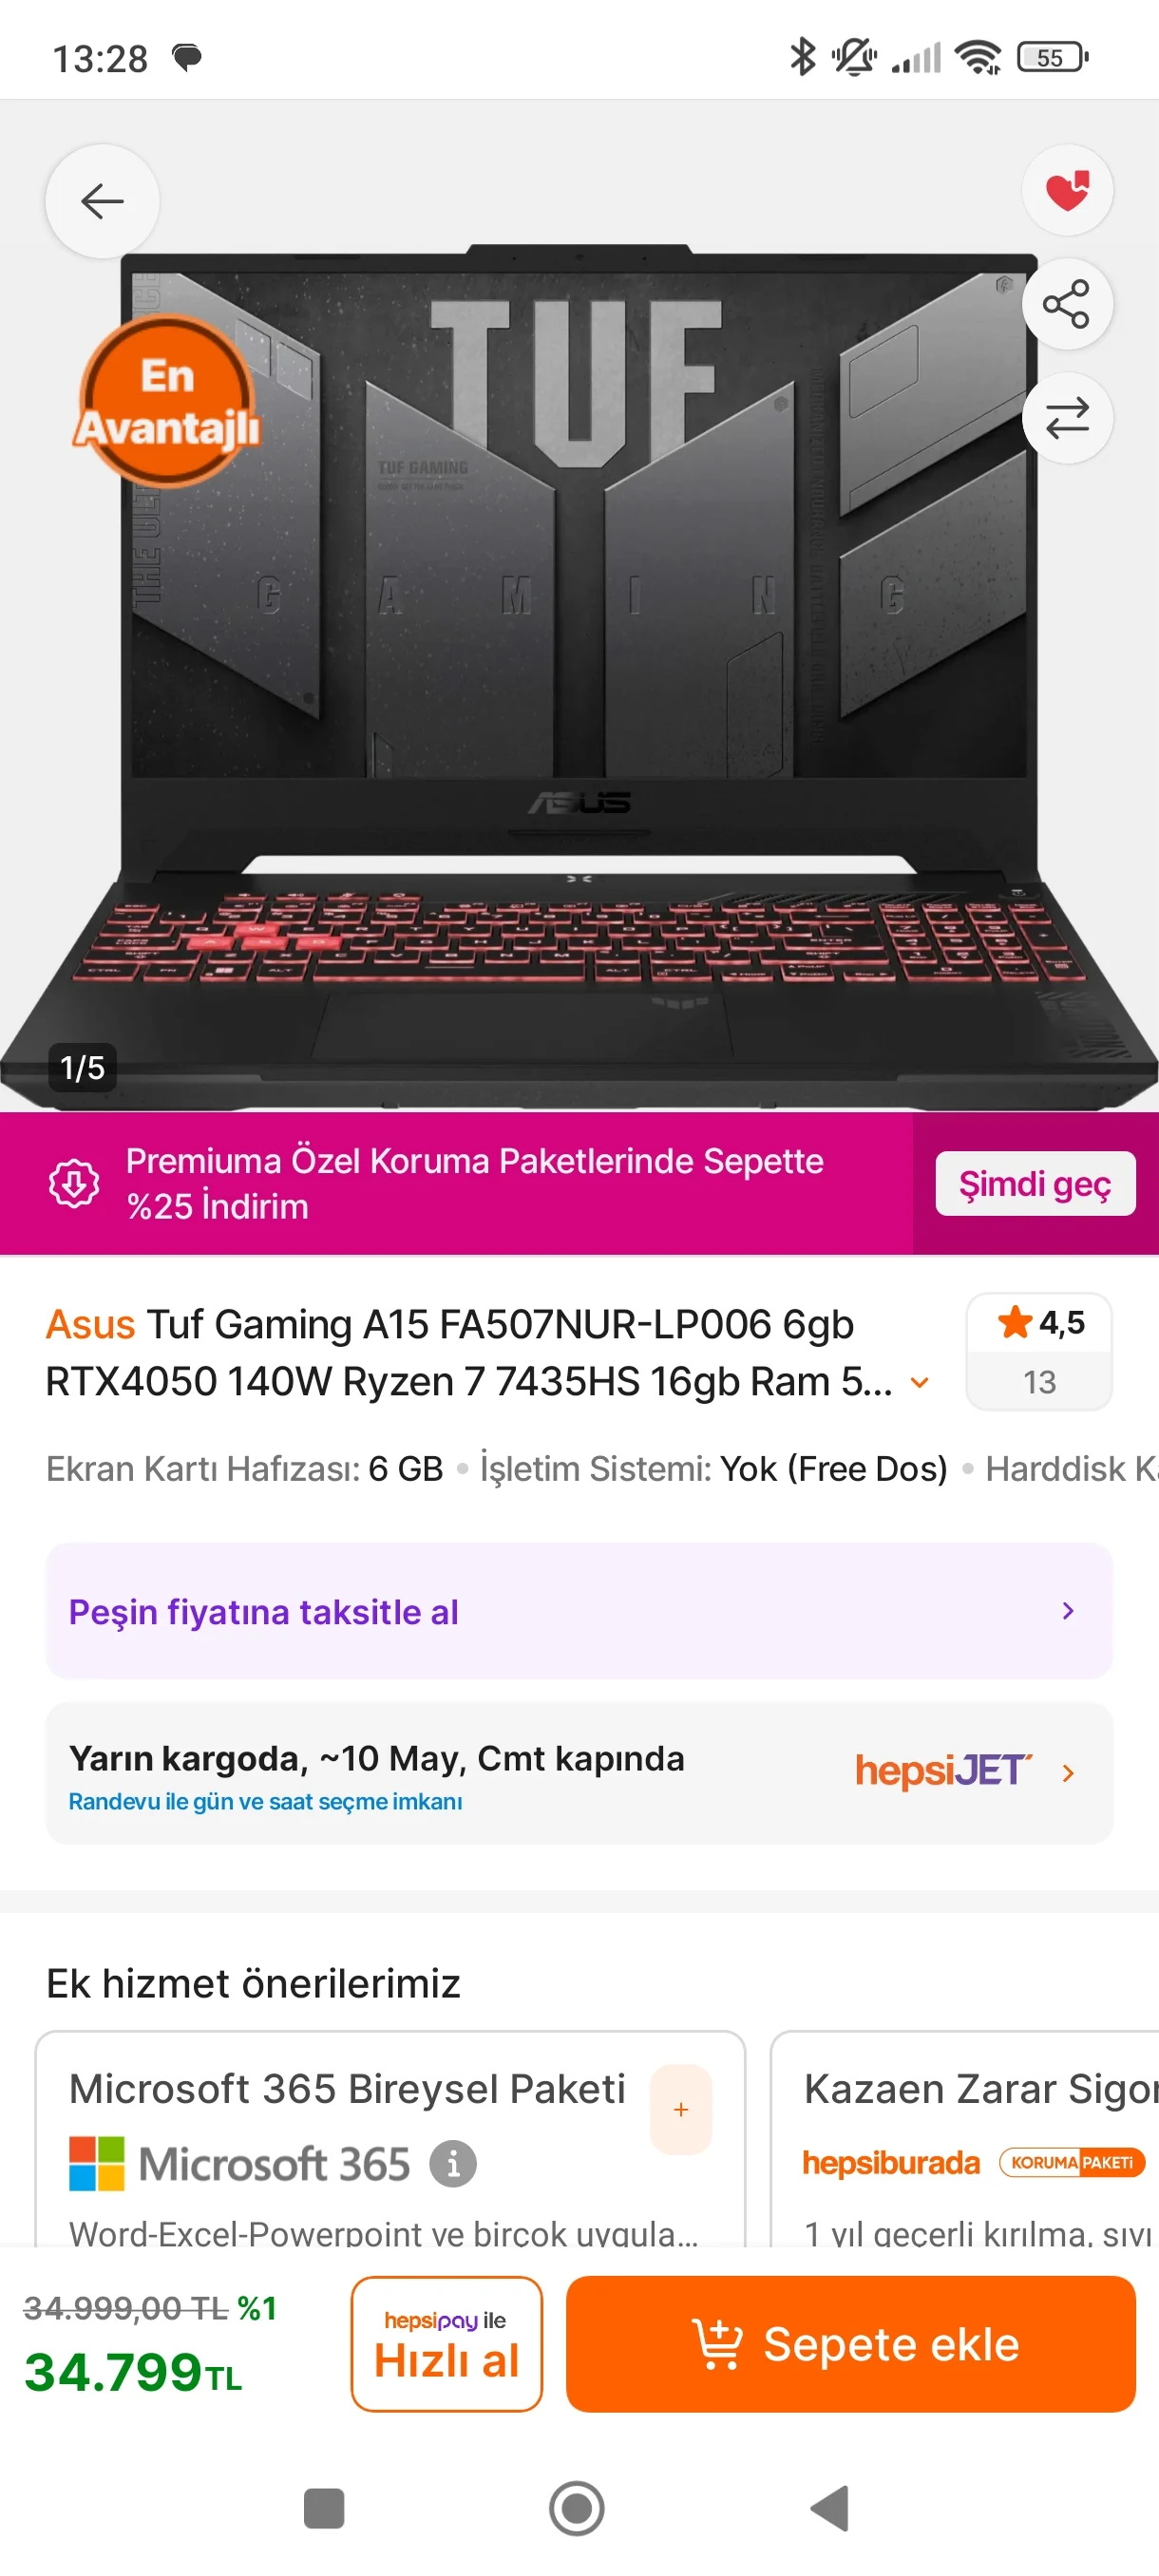Expand hepsiJET delivery details arrow

click(x=1067, y=1773)
